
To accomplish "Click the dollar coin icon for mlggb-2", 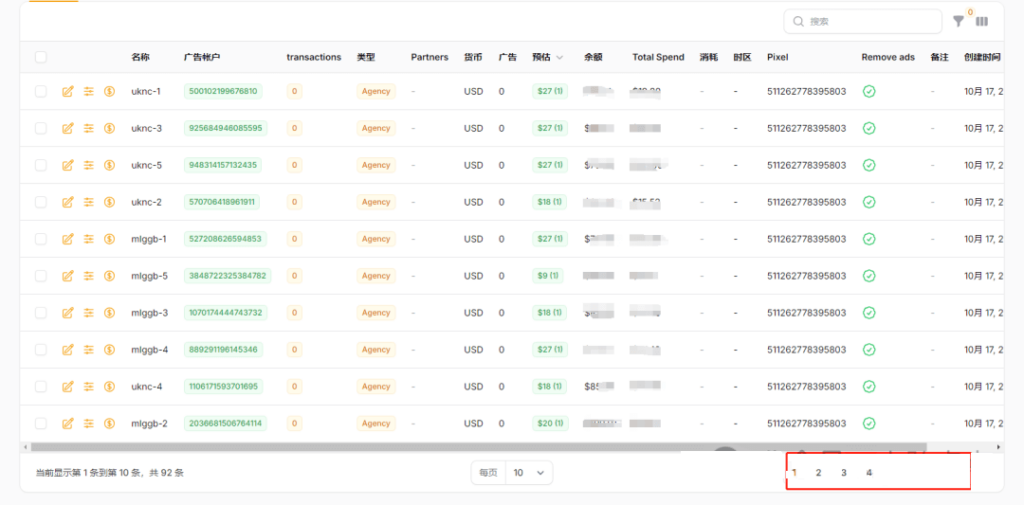I will 109,424.
